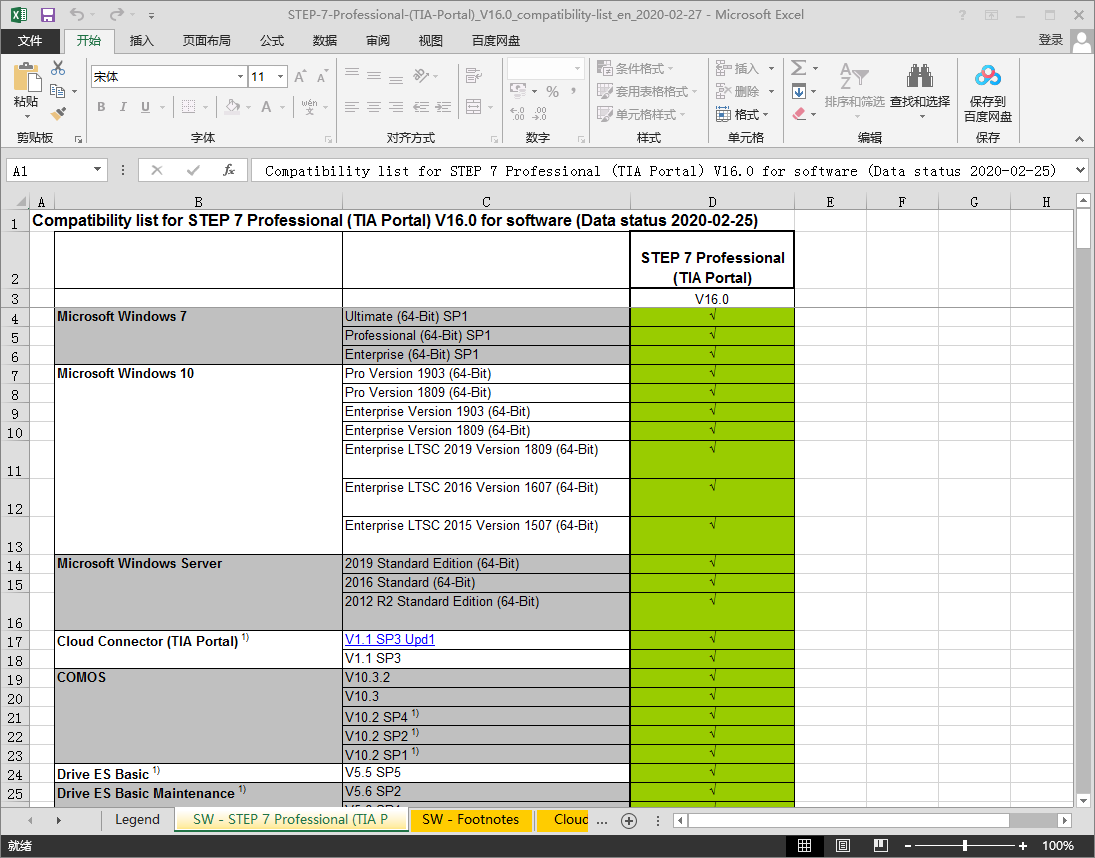
Task: Open the font size dropdown
Action: pos(281,77)
